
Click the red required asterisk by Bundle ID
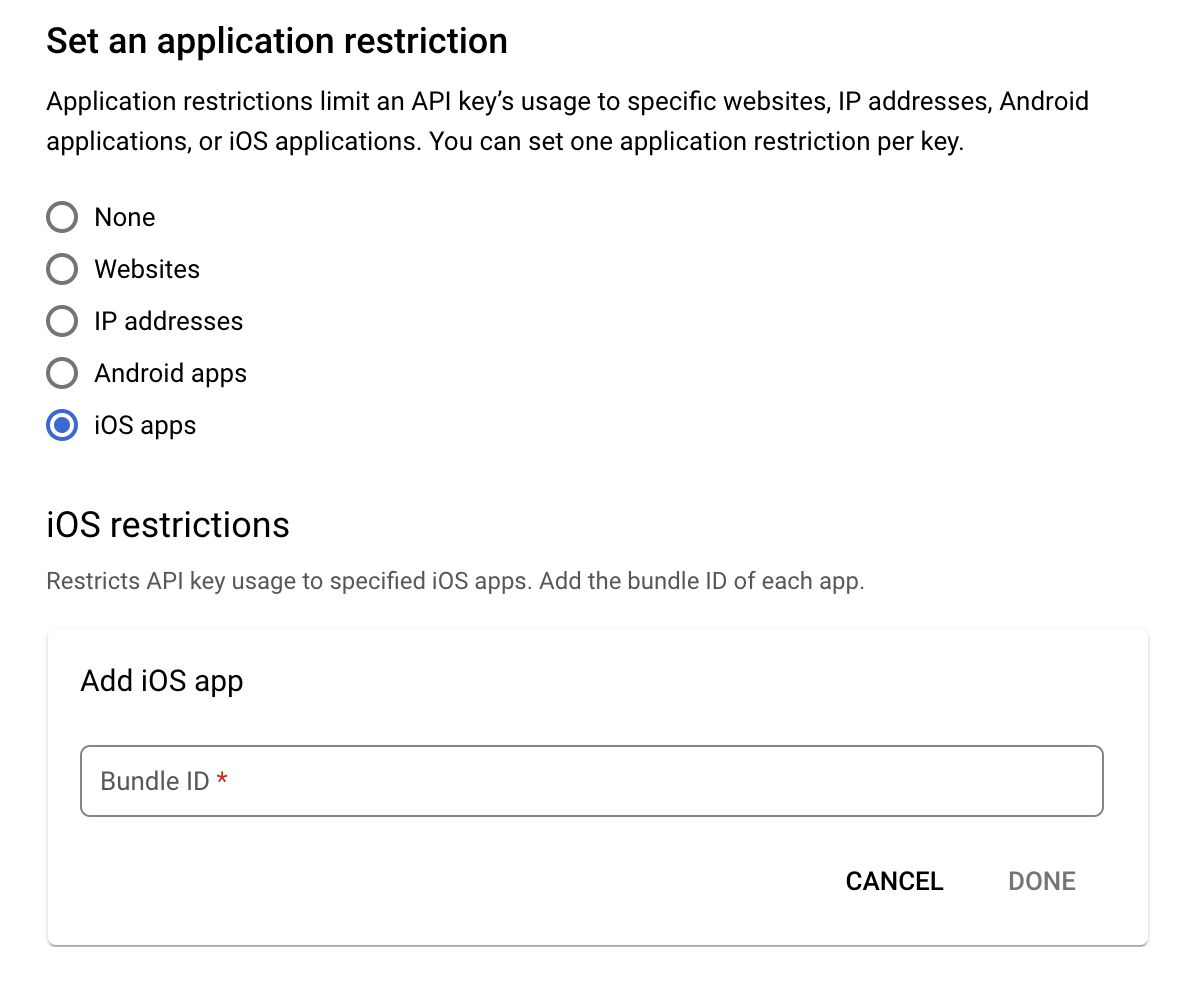pos(222,779)
